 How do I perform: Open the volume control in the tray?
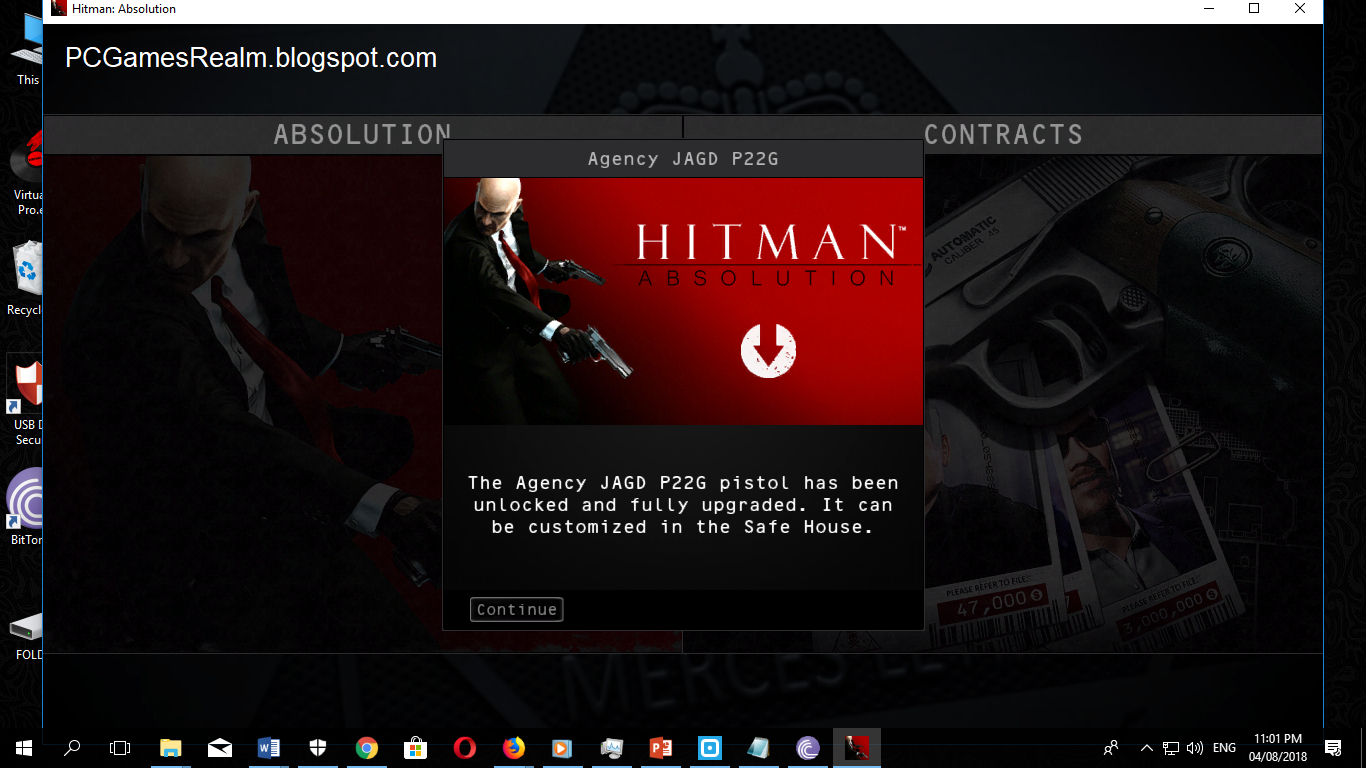click(1195, 747)
